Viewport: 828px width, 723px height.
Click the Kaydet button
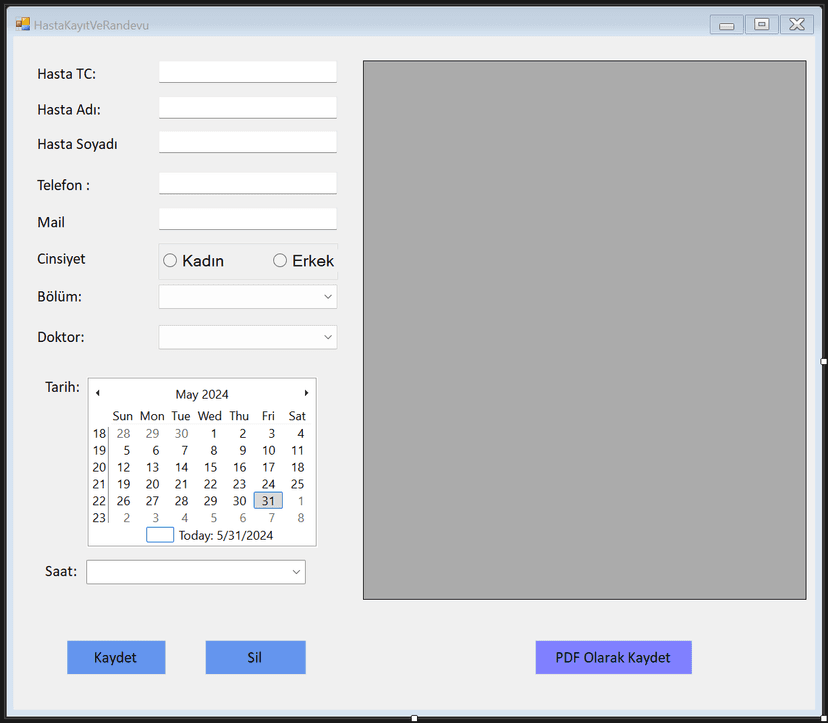[116, 658]
